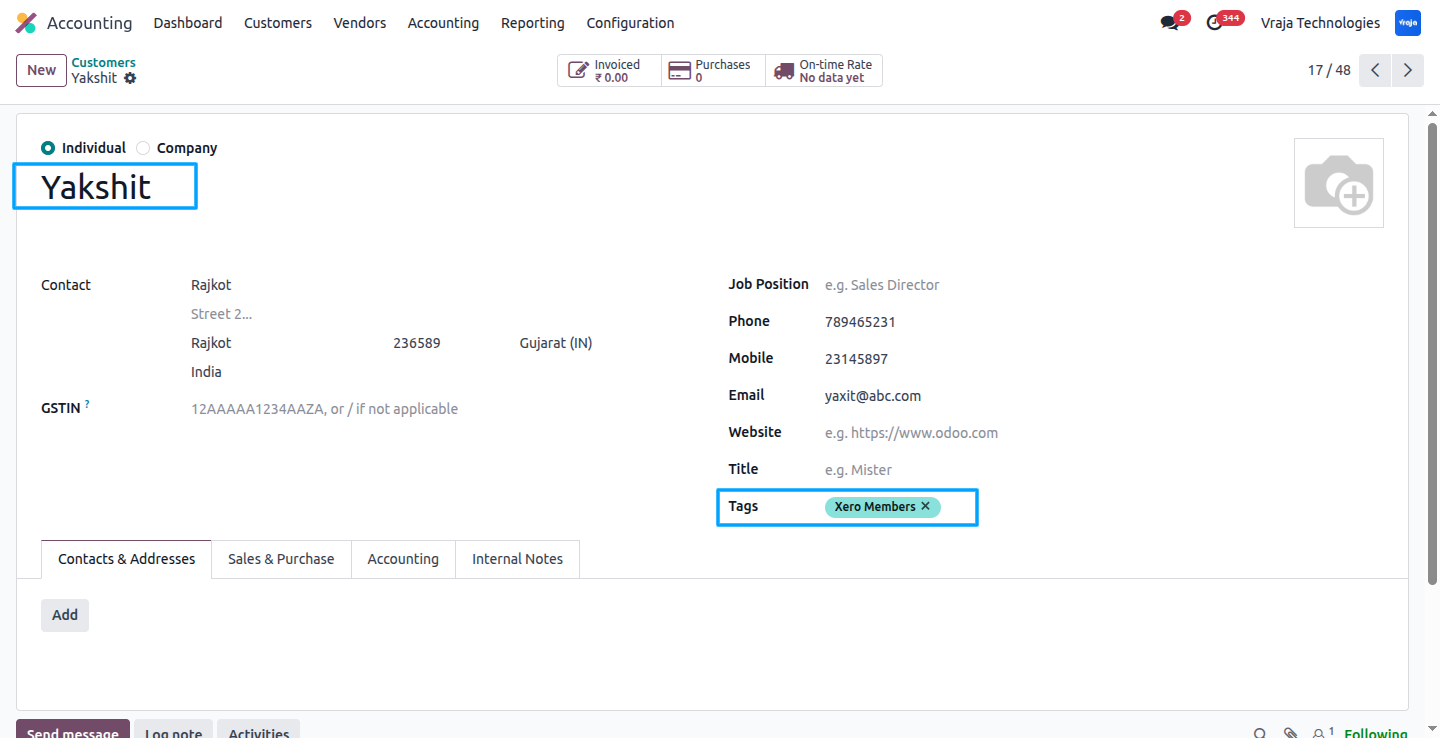This screenshot has width=1440, height=738.
Task: Switch to the Internal Notes tab
Action: 517,559
